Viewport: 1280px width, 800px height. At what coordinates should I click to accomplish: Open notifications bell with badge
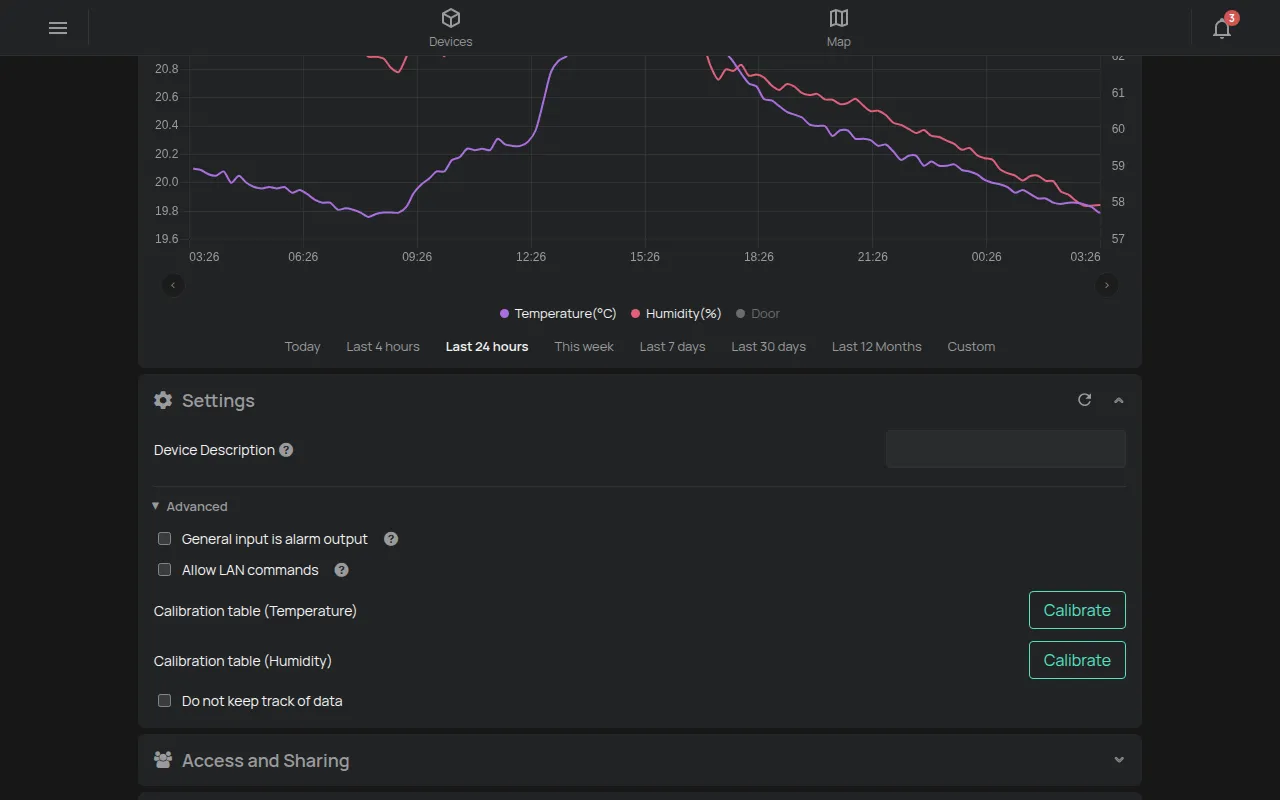(1223, 27)
